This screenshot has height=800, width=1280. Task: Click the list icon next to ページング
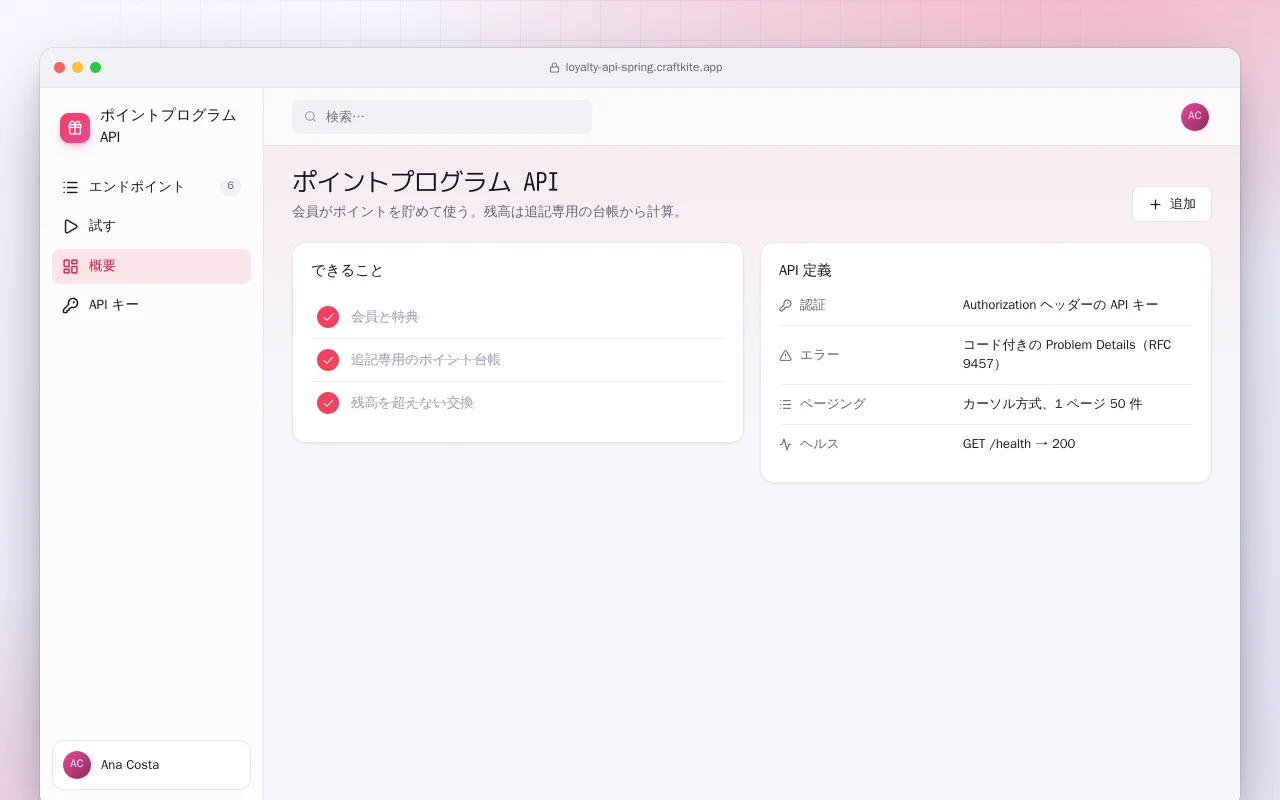pyautogui.click(x=785, y=404)
